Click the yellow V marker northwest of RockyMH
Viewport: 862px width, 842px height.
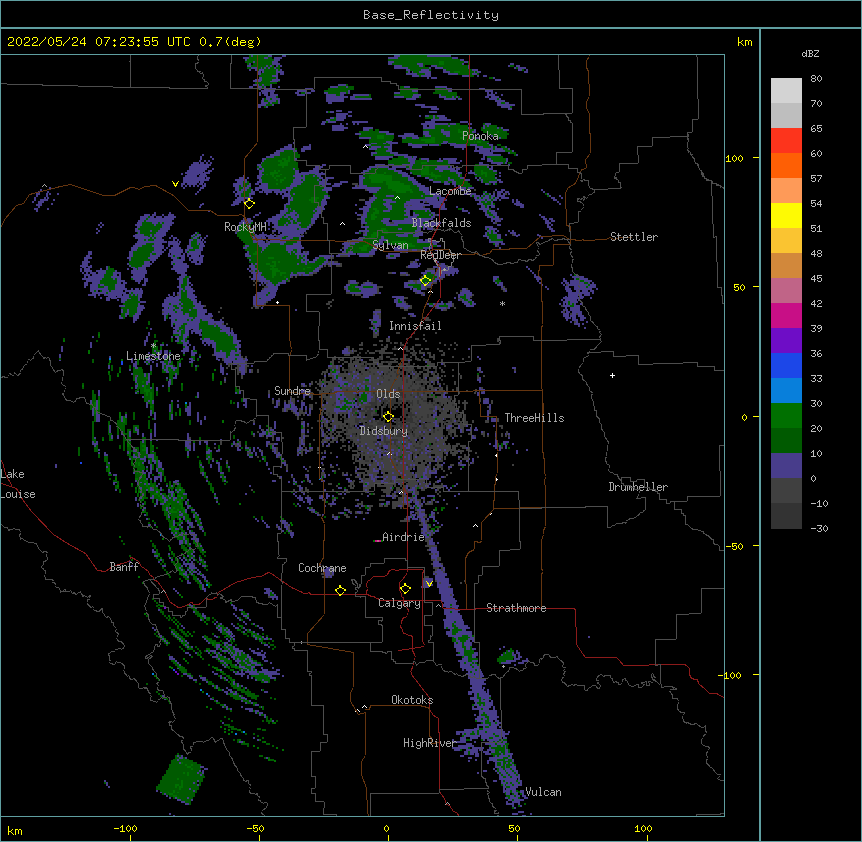(175, 184)
